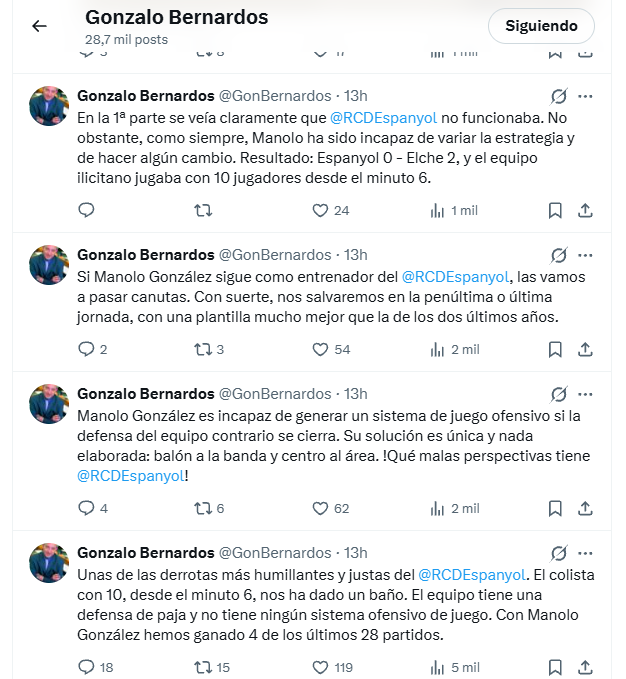626x679 pixels.
Task: Open Gonzalo Bernardos avatar on second tweet
Action: tap(49, 265)
